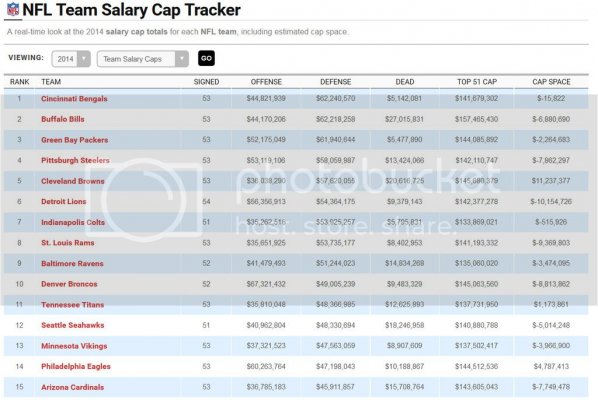Screen dimensions: 598x400
Task: Select Broncos offense value $67,321,432
Action: click(x=266, y=284)
